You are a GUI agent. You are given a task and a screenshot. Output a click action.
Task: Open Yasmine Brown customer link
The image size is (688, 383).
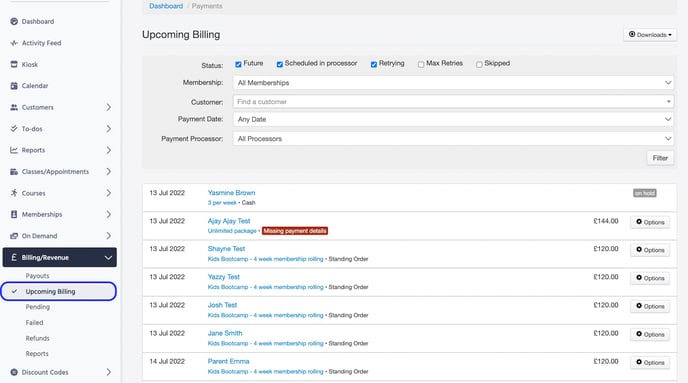point(231,193)
